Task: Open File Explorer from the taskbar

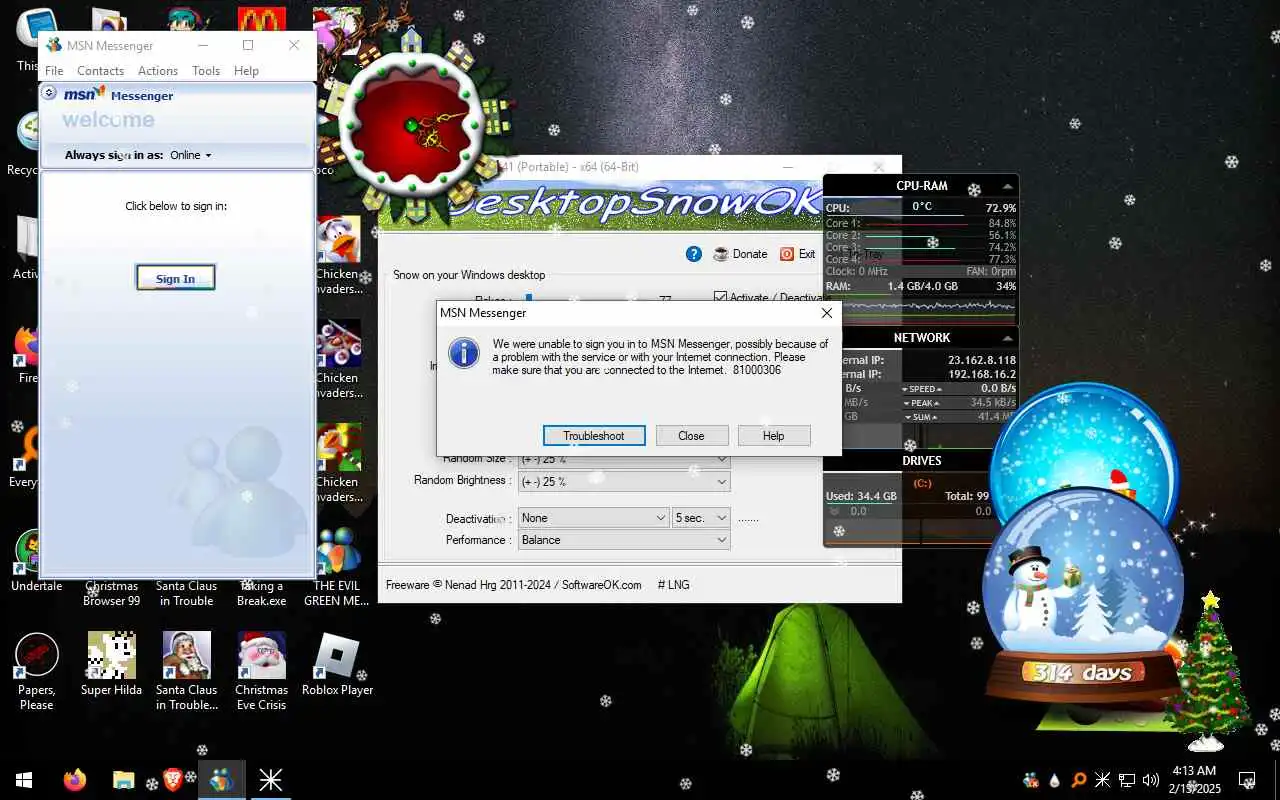Action: click(123, 780)
